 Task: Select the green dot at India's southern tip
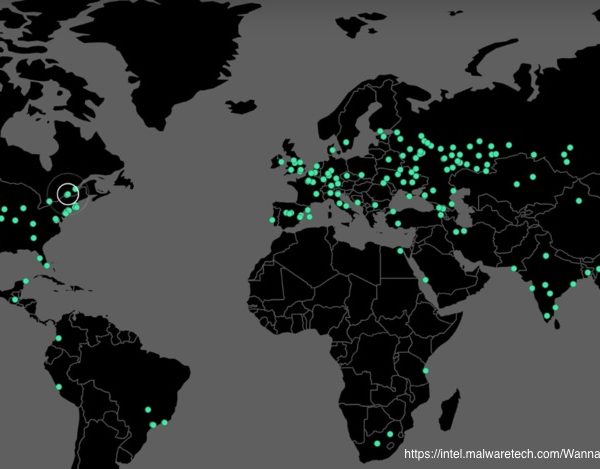547,317
